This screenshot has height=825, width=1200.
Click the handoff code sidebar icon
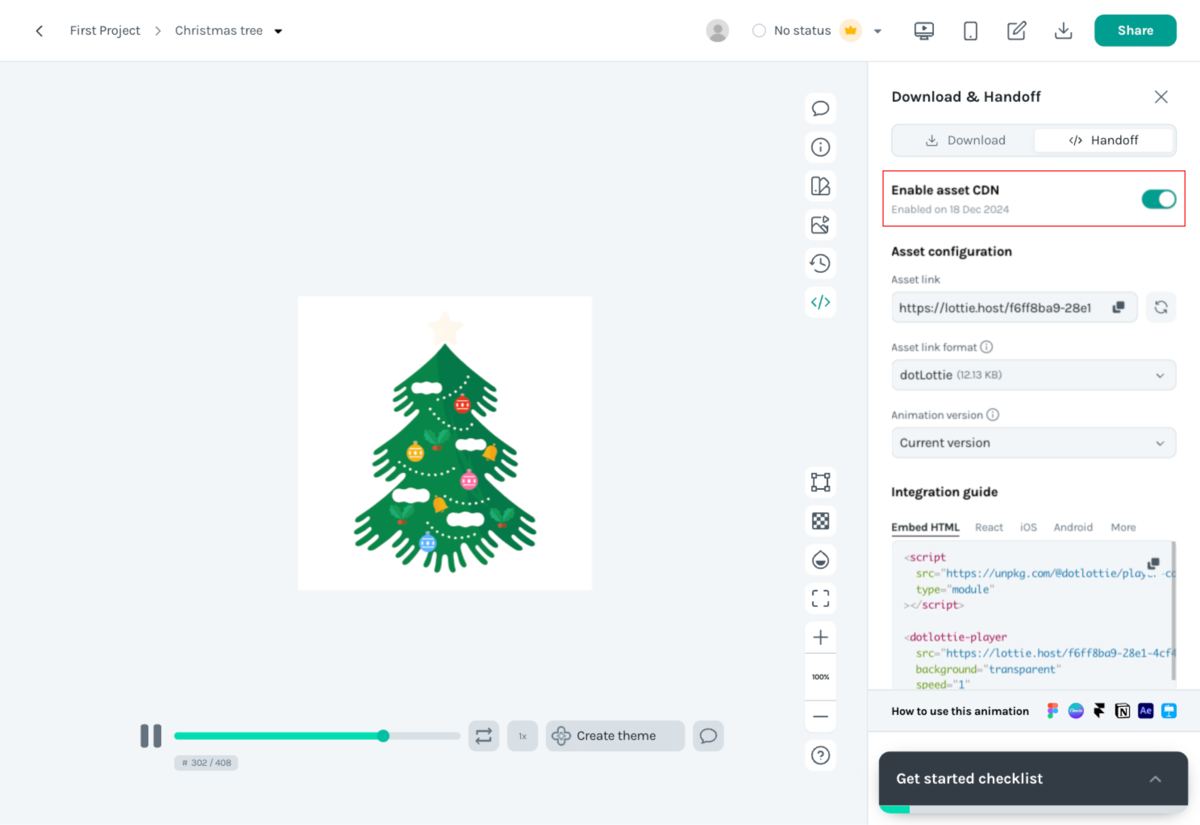(x=820, y=302)
